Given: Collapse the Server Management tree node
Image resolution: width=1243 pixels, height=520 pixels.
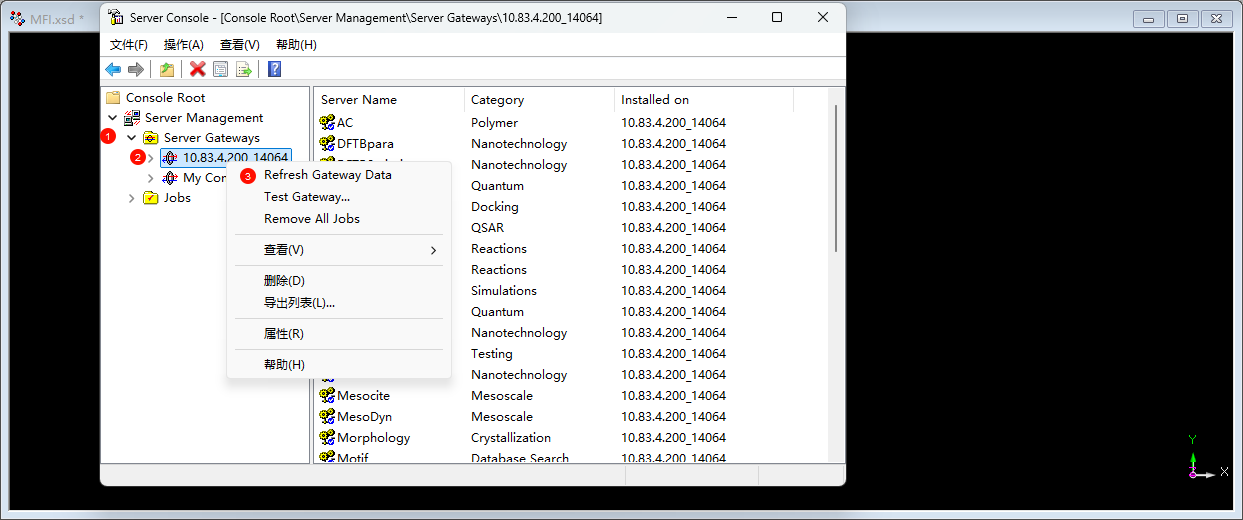Looking at the screenshot, I should point(112,118).
